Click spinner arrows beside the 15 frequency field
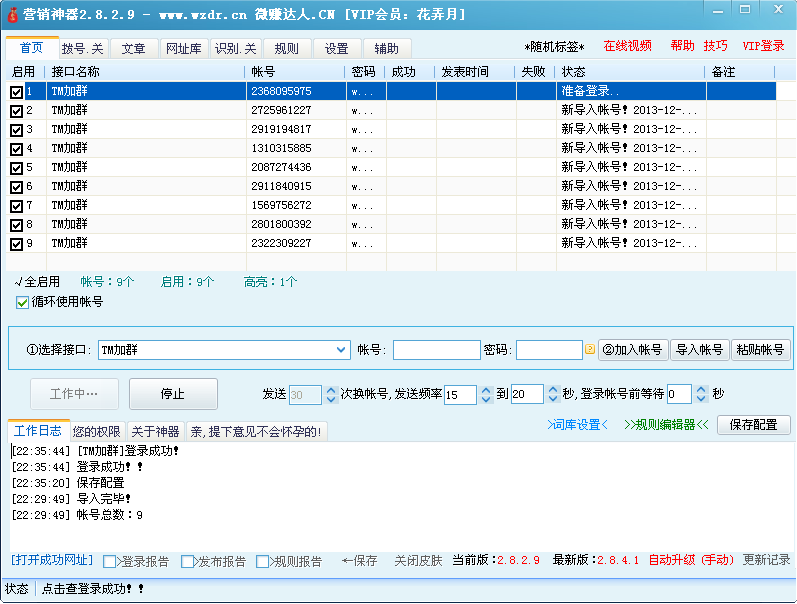 point(486,395)
